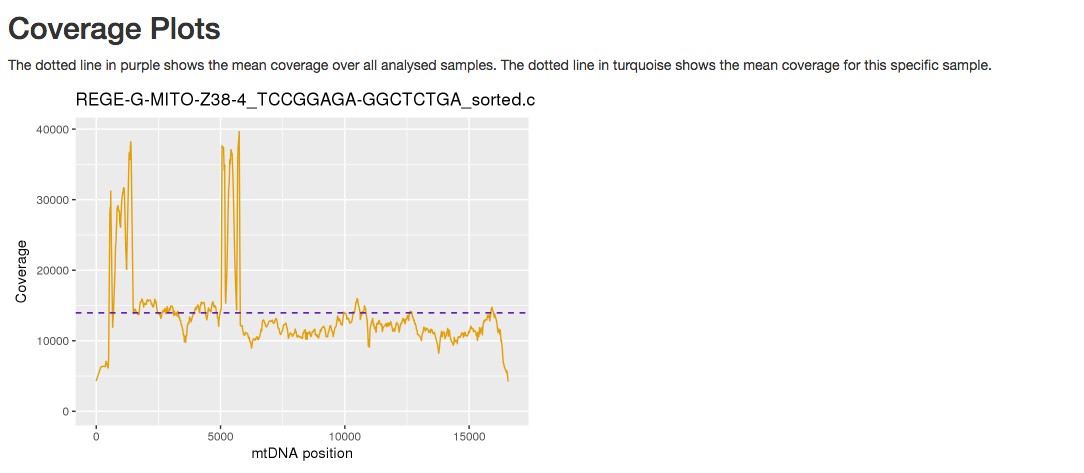The width and height of the screenshot is (1084, 473).
Task: Click the coverage line's starting point at position 0
Action: pyautogui.click(x=97, y=380)
